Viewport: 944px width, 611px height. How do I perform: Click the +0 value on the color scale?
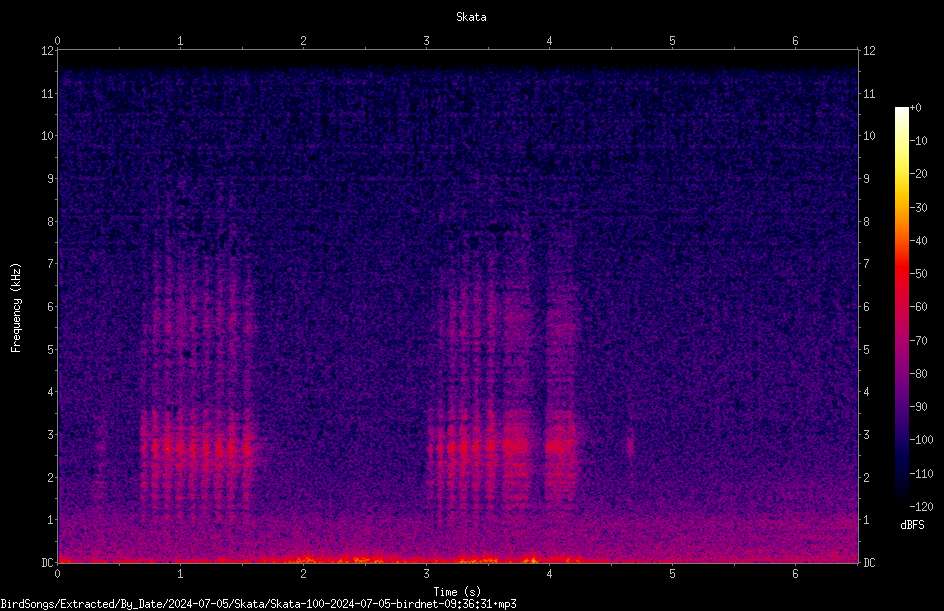916,108
